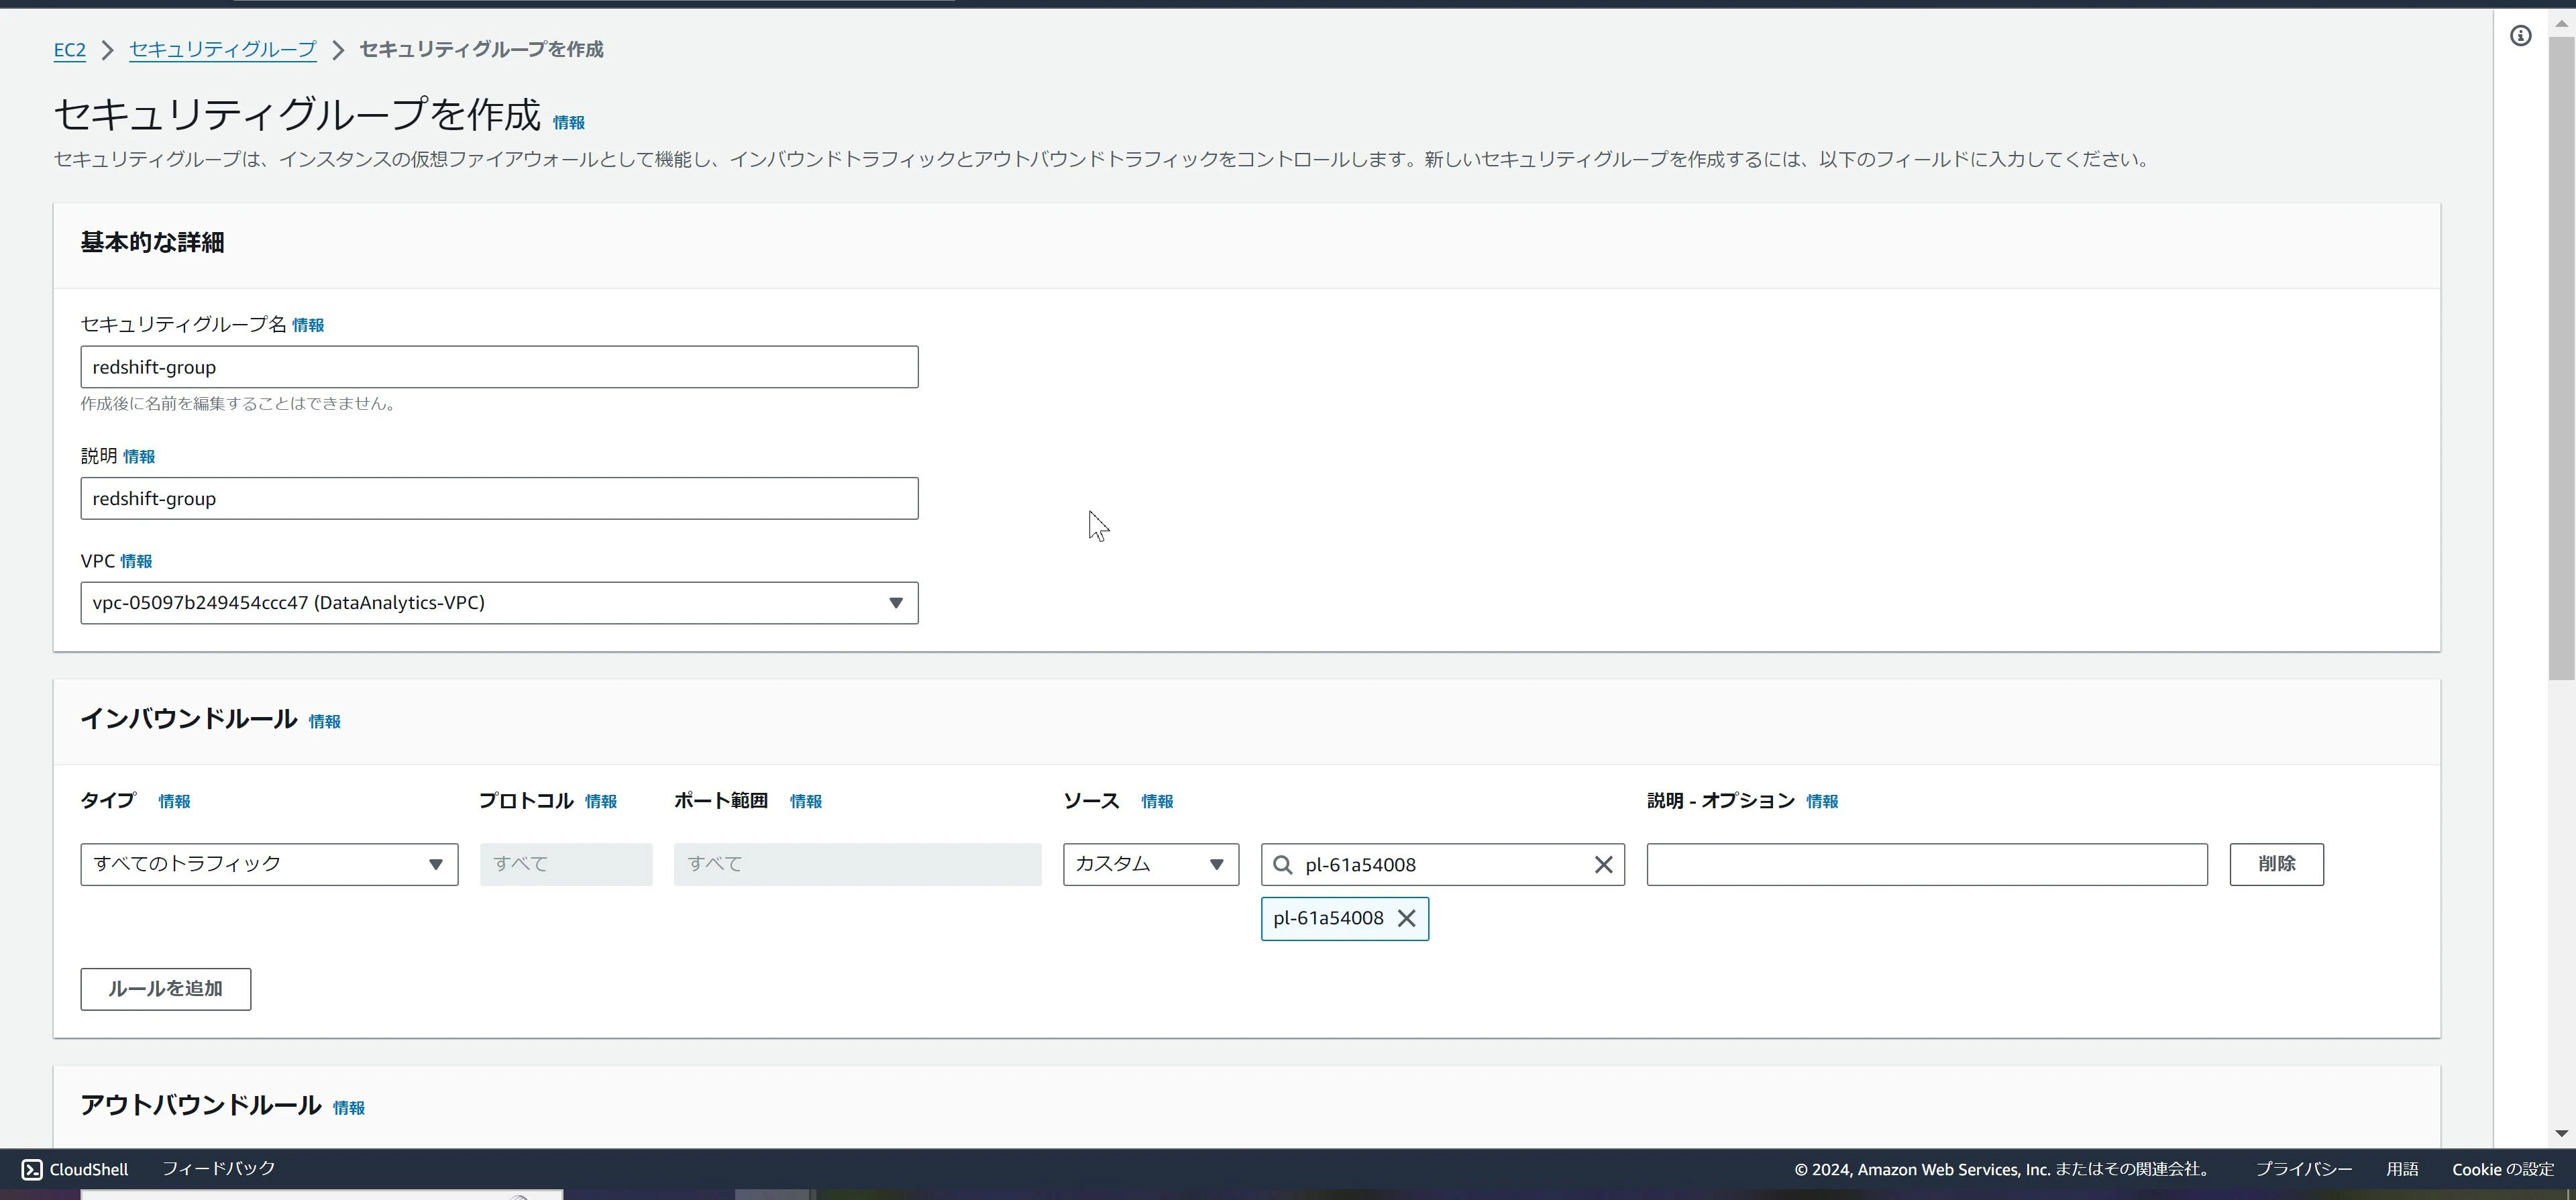This screenshot has height=1200, width=2576.
Task: Expand the traffic type dropdown すべてのトラフィック
Action: pos(269,864)
